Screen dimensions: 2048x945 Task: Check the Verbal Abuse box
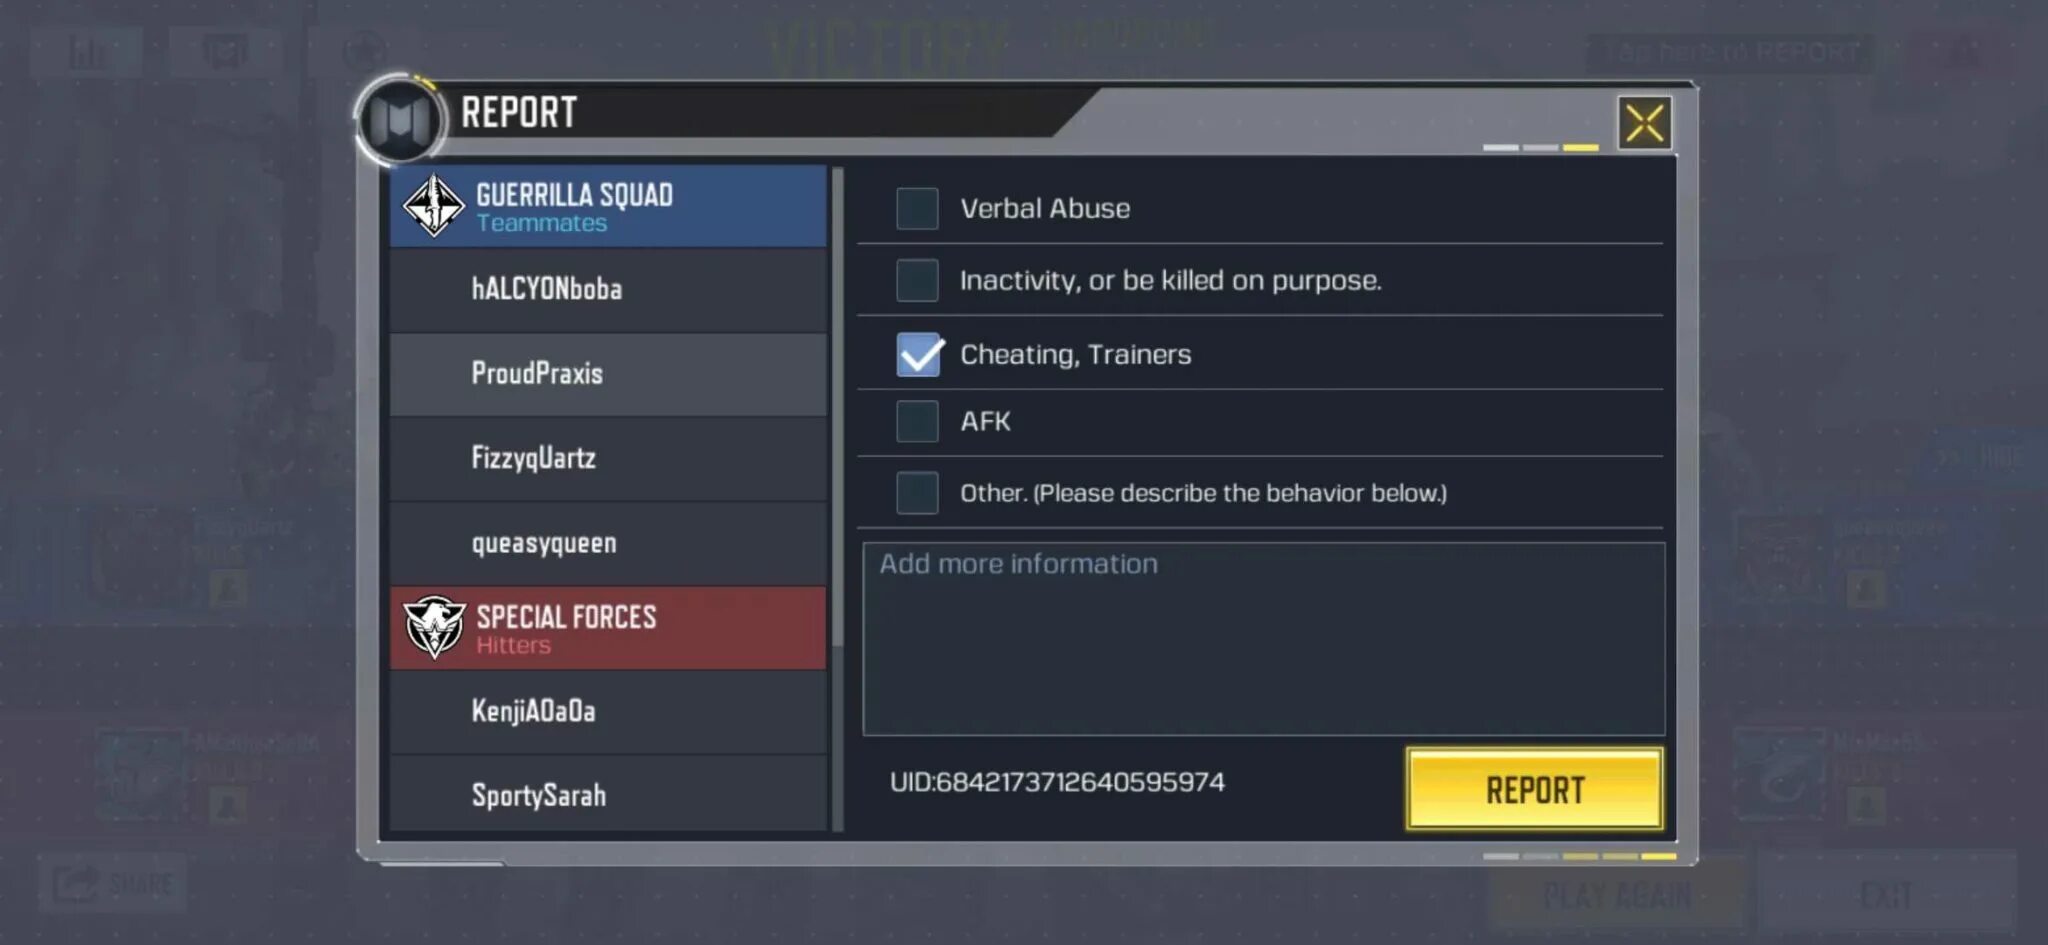coord(917,208)
